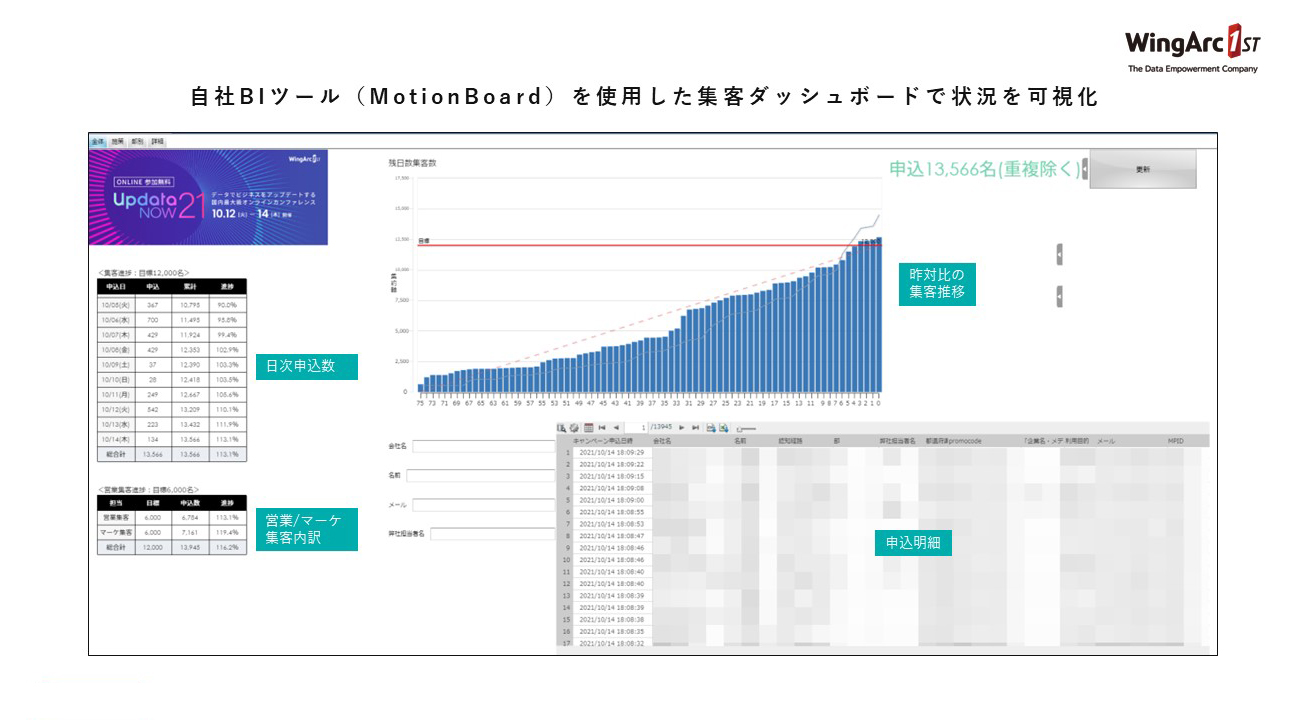Screen dimensions: 1300x720
Task: Advance to next page of the table
Action: (682, 428)
